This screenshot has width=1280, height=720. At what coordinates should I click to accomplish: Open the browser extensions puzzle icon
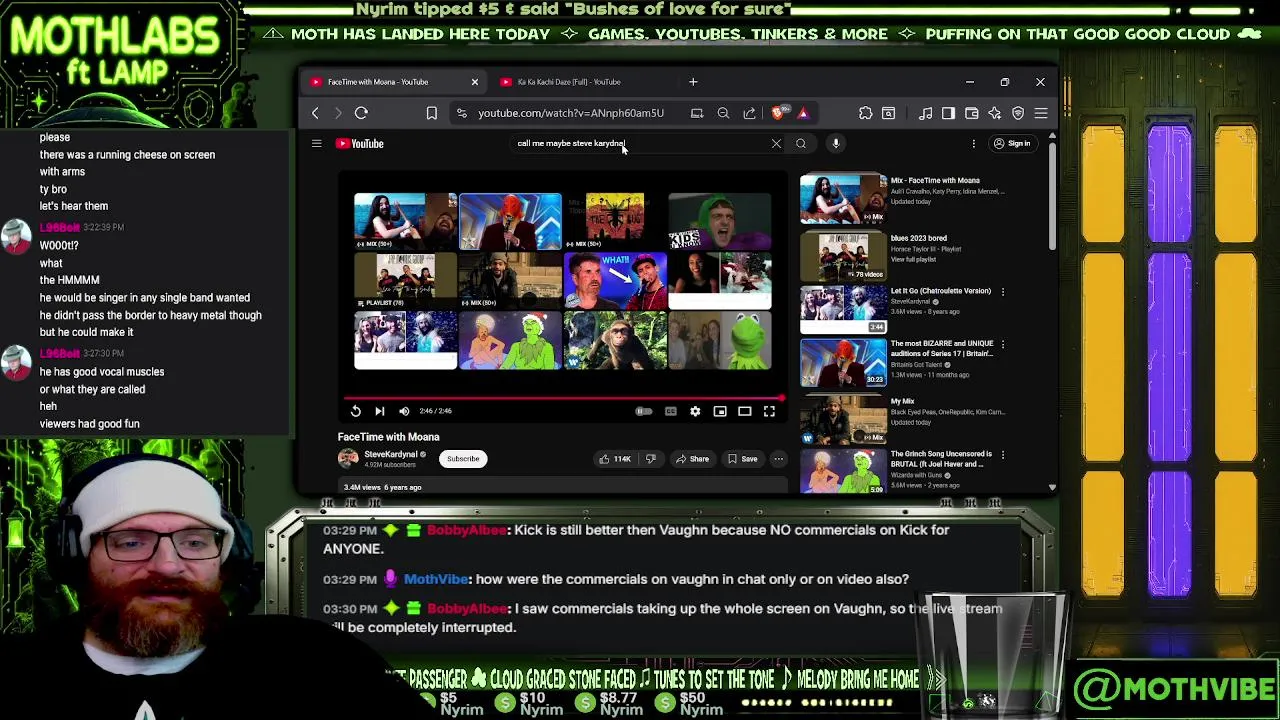[x=866, y=113]
